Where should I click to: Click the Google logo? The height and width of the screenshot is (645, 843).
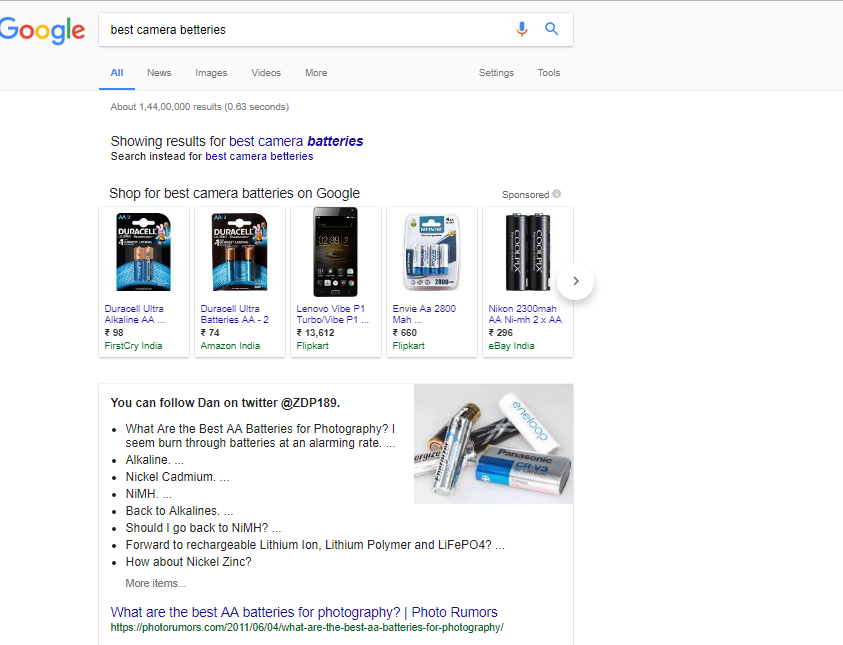[x=42, y=30]
